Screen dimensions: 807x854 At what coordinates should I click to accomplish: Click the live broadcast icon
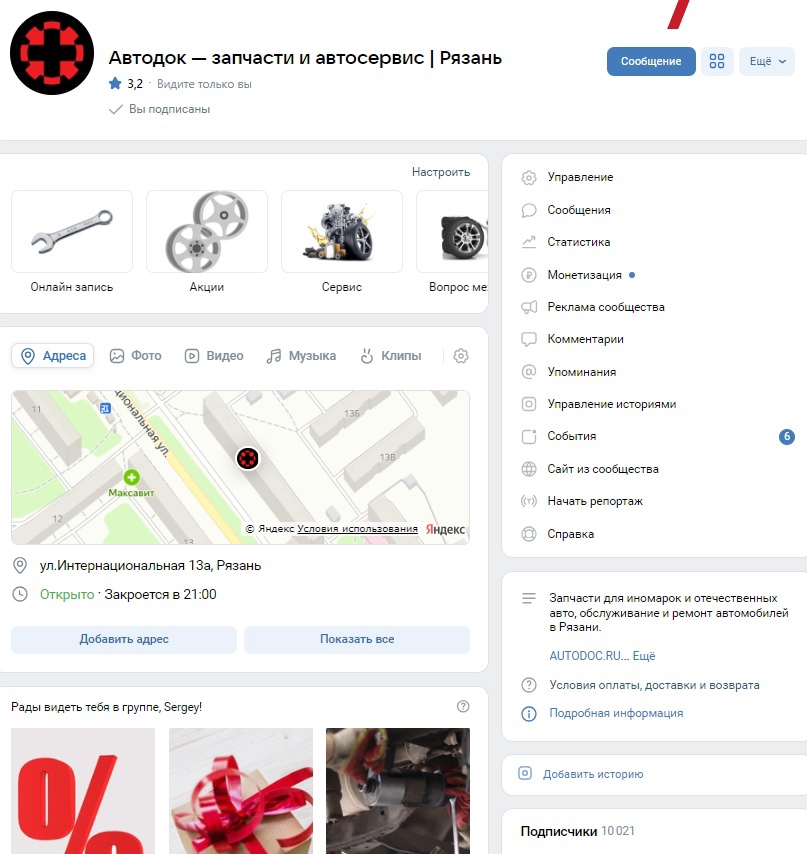(x=529, y=501)
